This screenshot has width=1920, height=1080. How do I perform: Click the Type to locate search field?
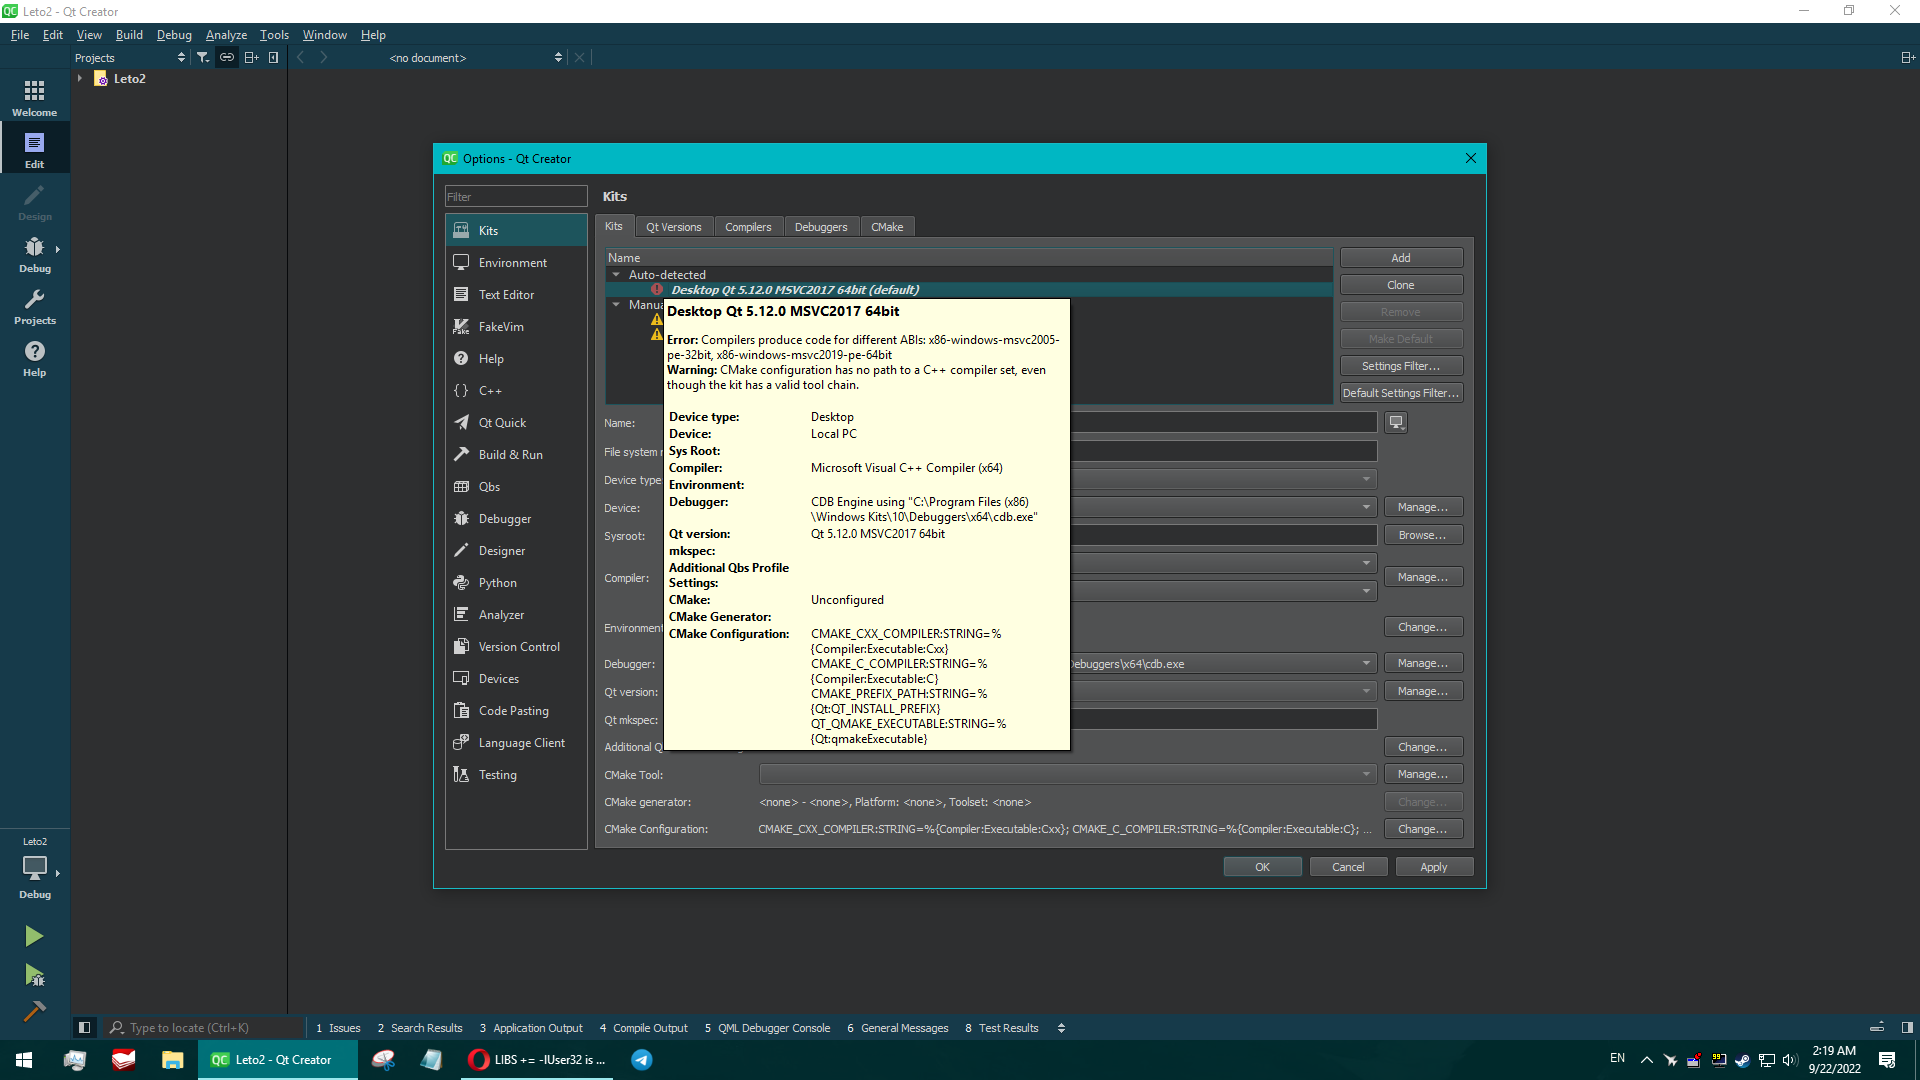(x=205, y=1028)
